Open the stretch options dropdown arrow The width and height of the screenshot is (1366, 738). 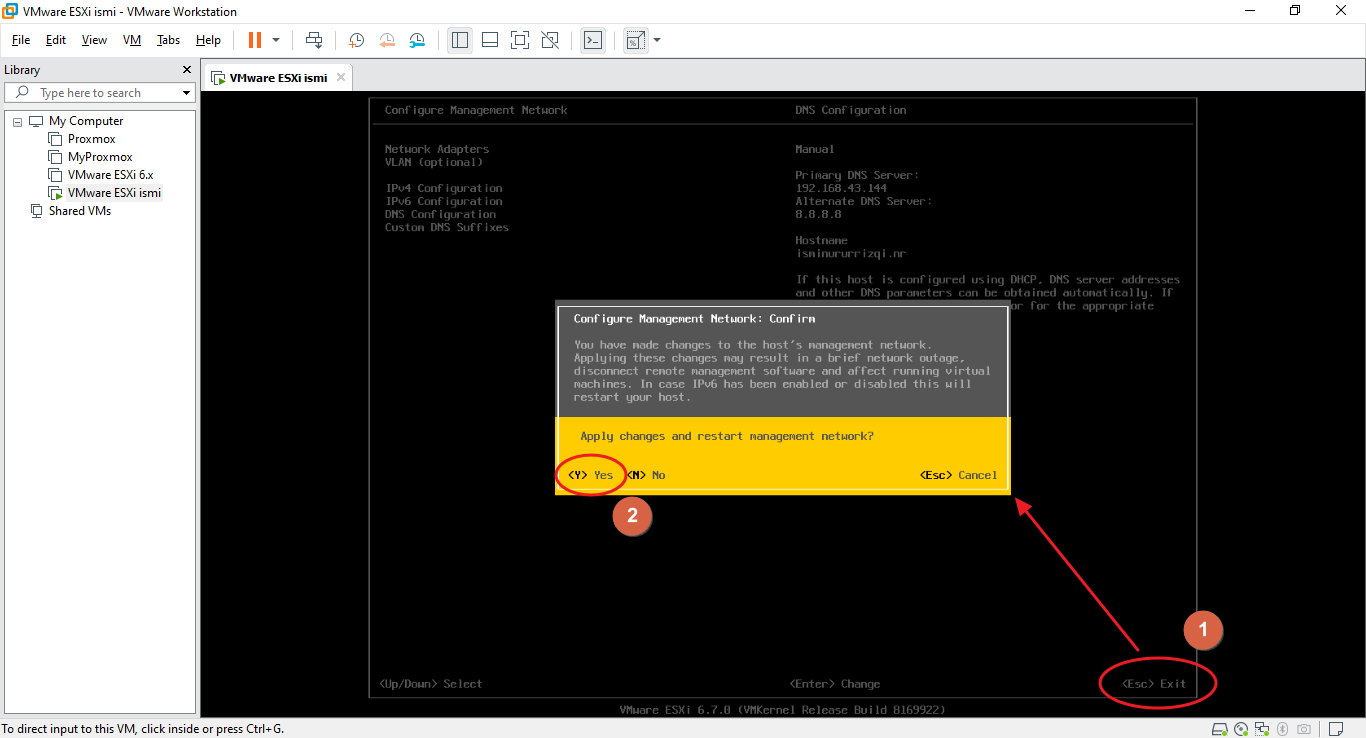coord(657,40)
